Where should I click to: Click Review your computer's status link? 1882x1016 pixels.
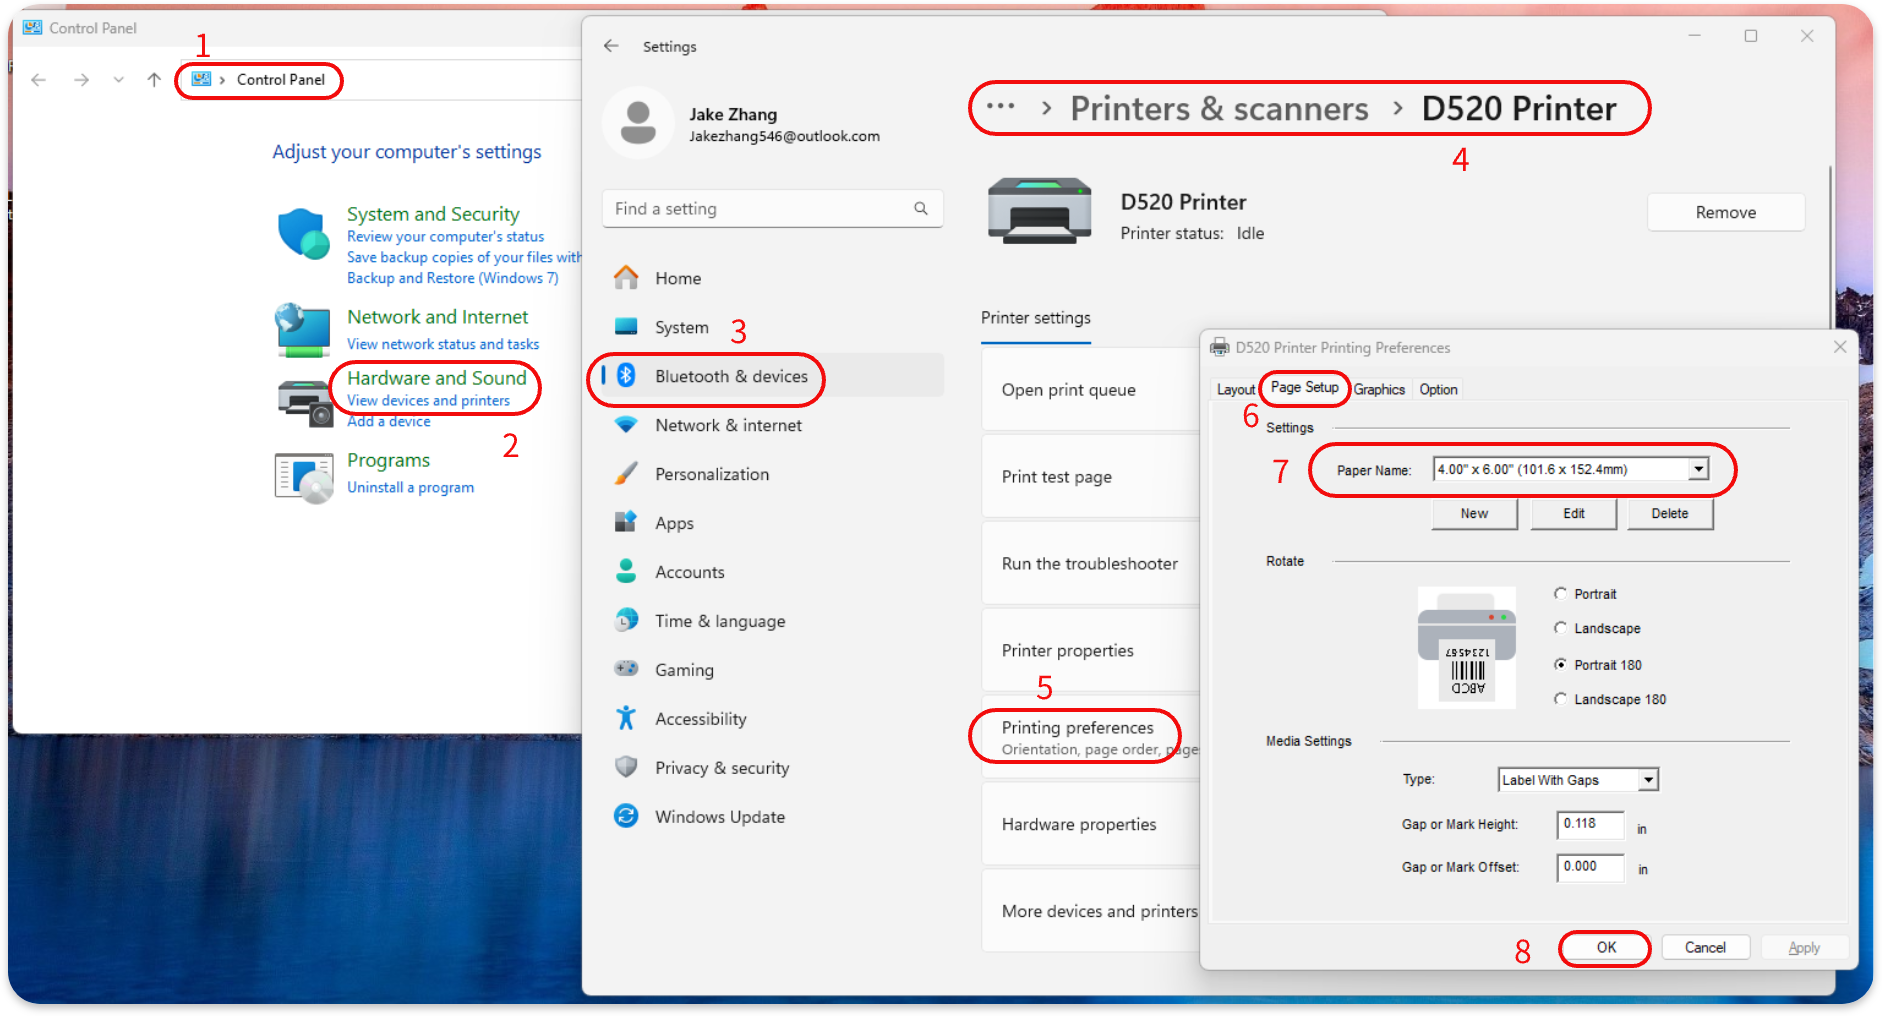click(445, 236)
